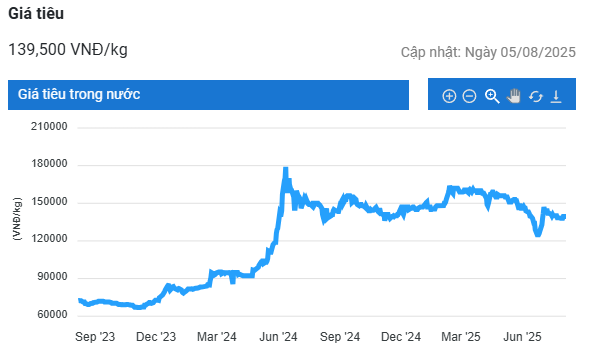The image size is (589, 362).
Task: Zoom out with the minus icon
Action: (469, 96)
